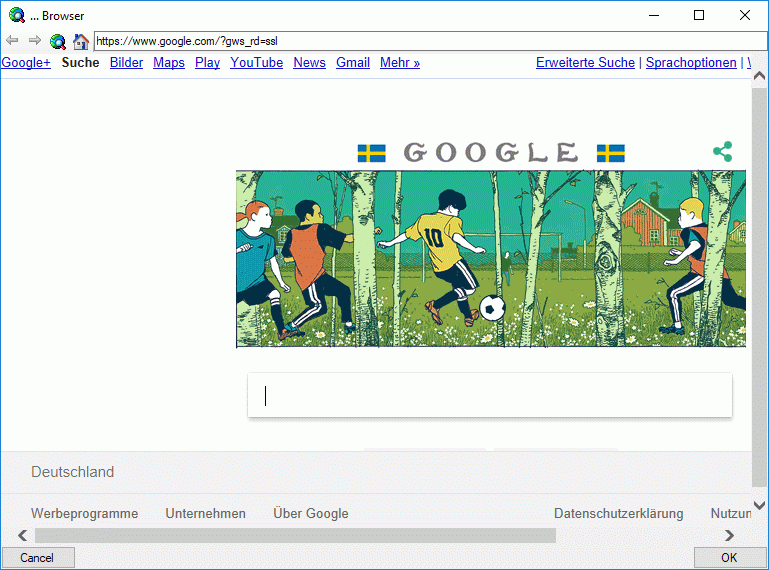Click the forward arrow navigation icon
This screenshot has height=570, width=769.
tap(34, 41)
